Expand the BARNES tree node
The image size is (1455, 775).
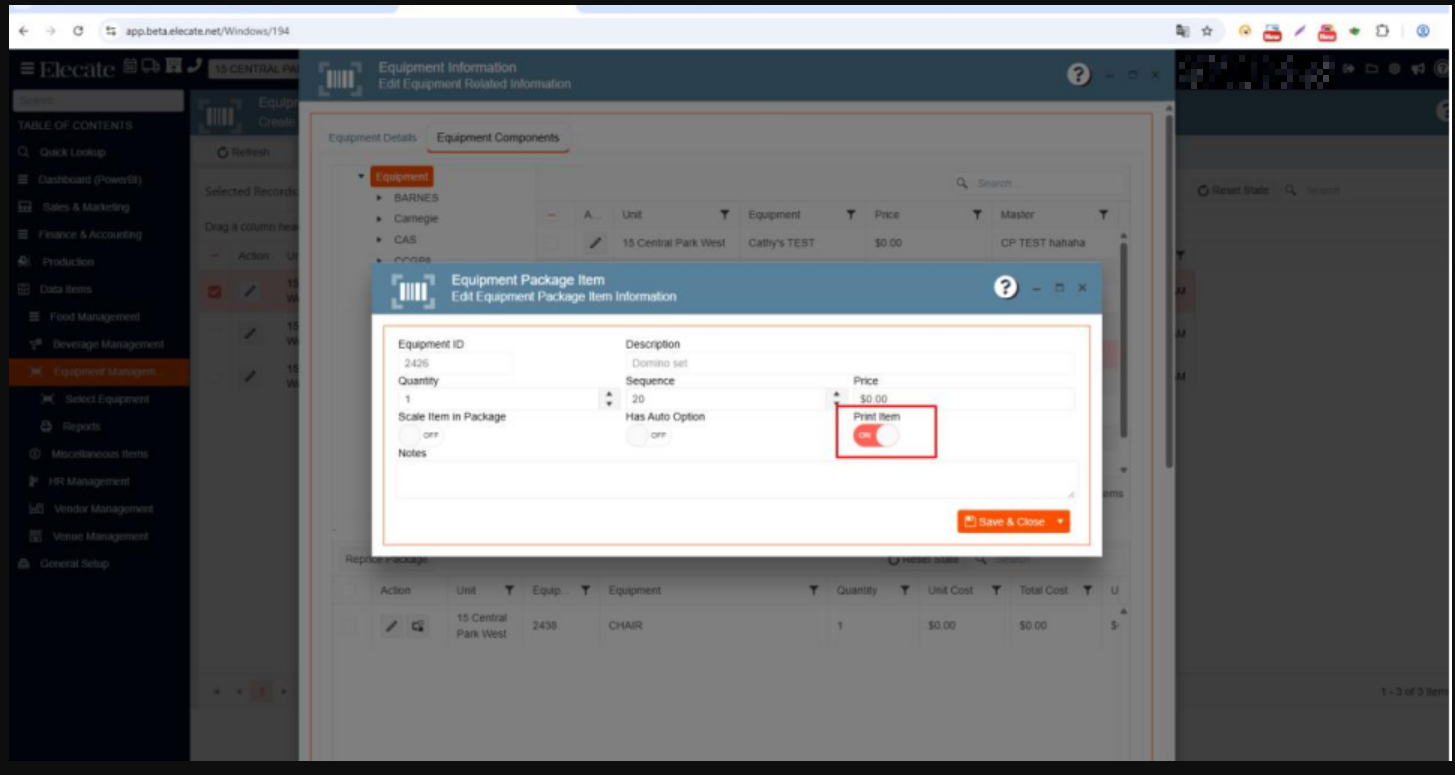click(x=380, y=198)
